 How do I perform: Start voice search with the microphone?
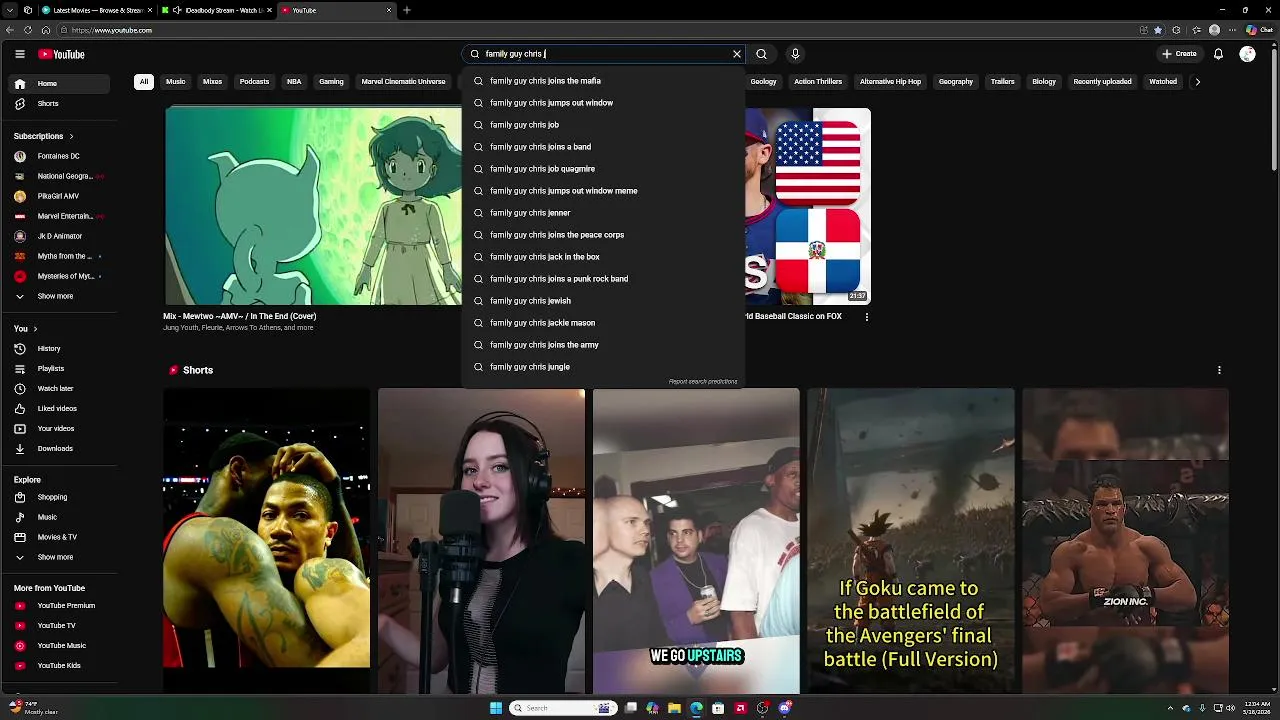point(795,54)
